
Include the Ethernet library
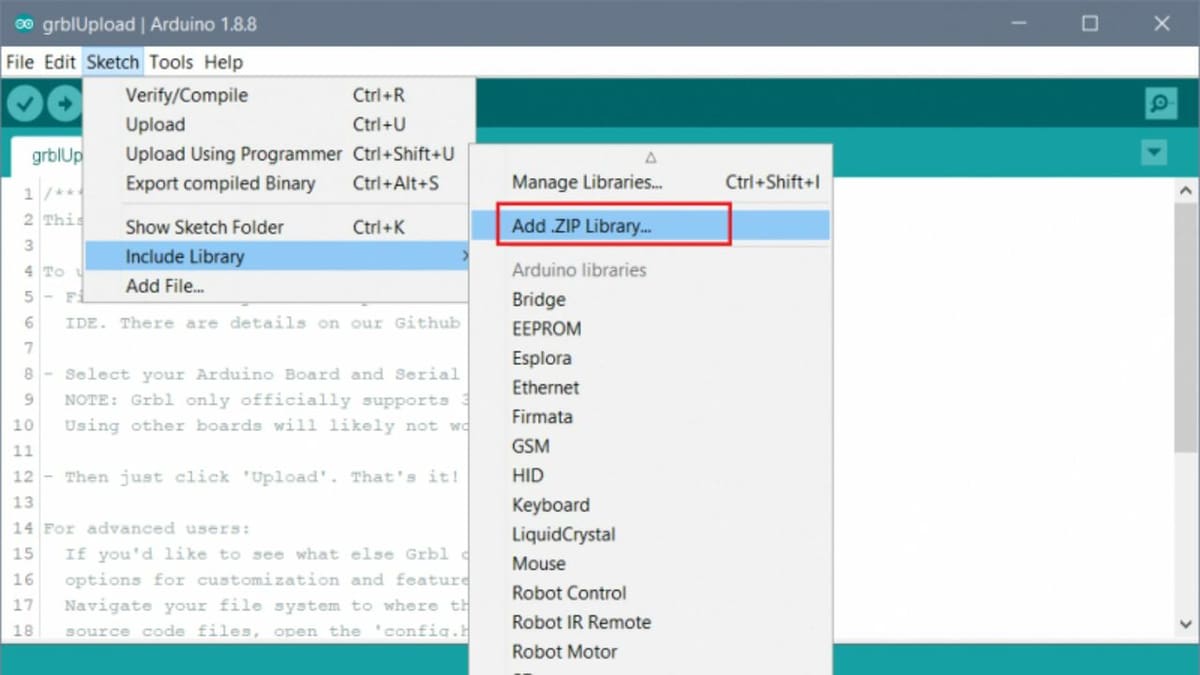pos(651,387)
